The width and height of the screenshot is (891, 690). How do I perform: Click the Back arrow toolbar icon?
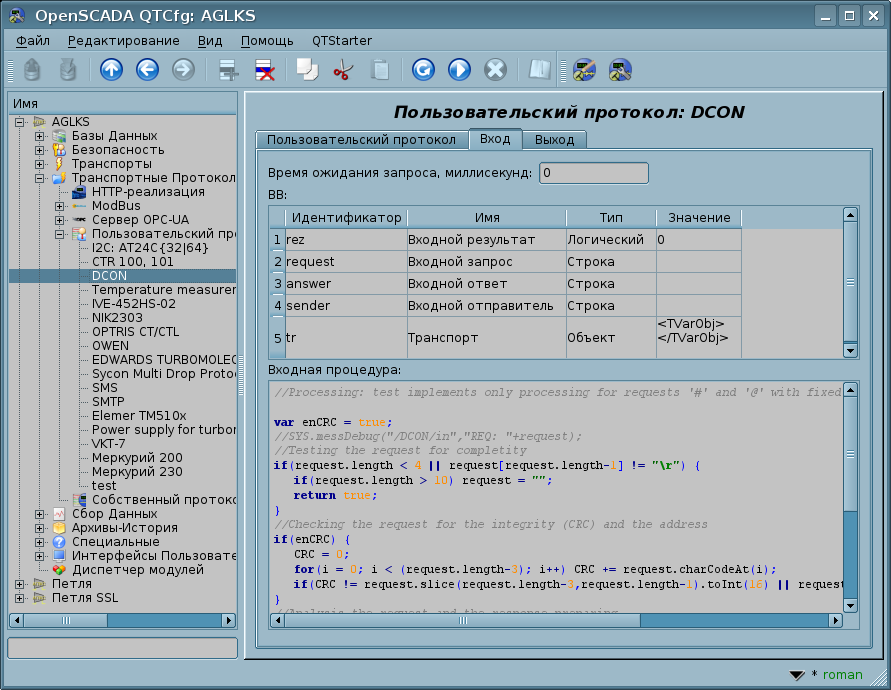(x=147, y=69)
